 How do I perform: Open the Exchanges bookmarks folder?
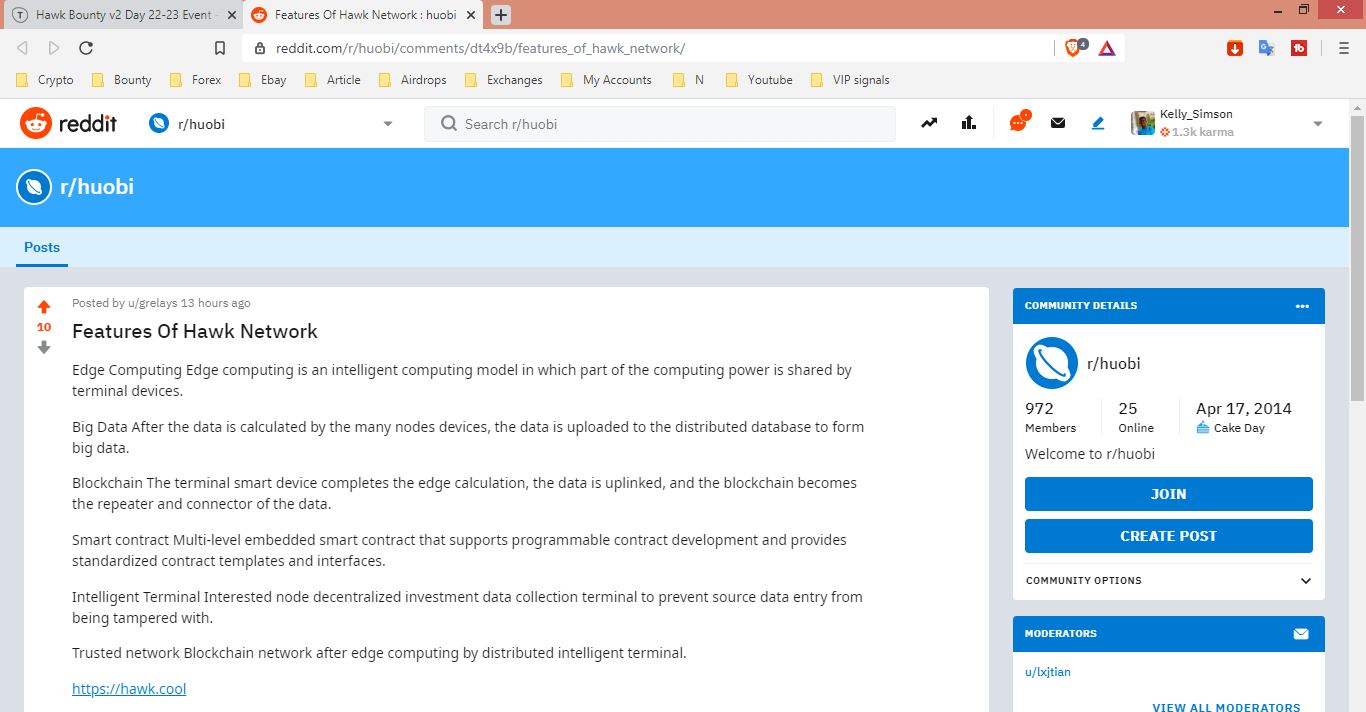pyautogui.click(x=503, y=80)
